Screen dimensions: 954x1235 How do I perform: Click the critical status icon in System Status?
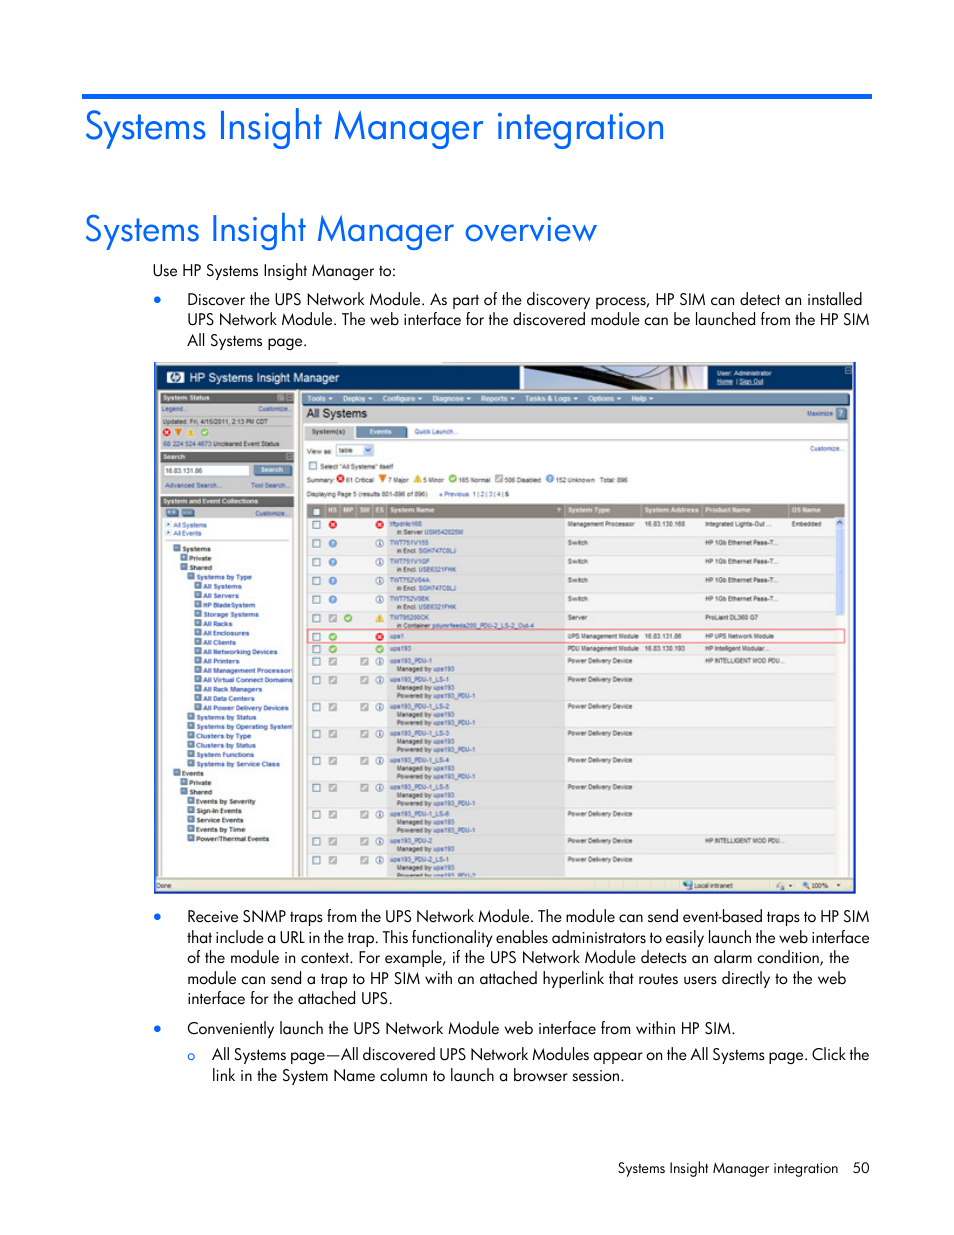(167, 433)
